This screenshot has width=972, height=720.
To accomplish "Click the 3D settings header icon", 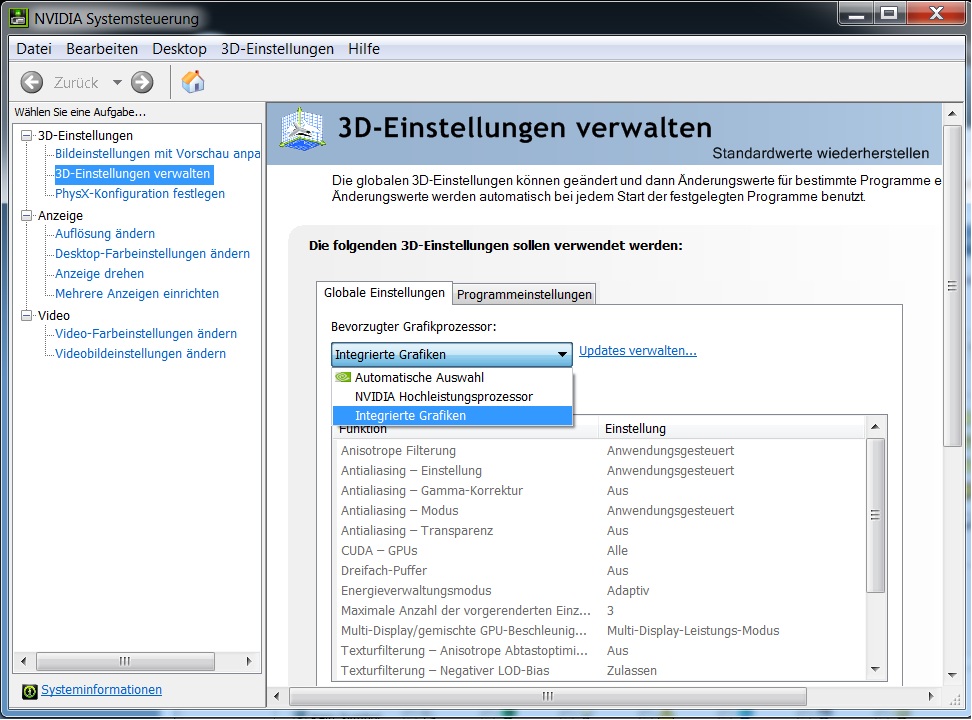I will click(302, 130).
